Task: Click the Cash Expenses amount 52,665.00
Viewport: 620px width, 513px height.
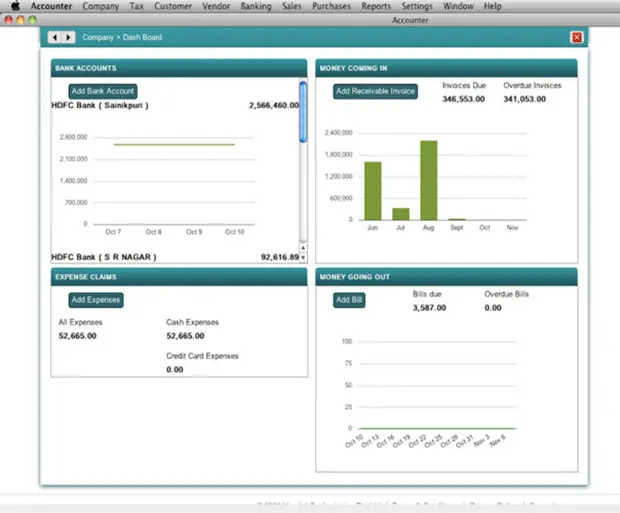Action: point(185,336)
